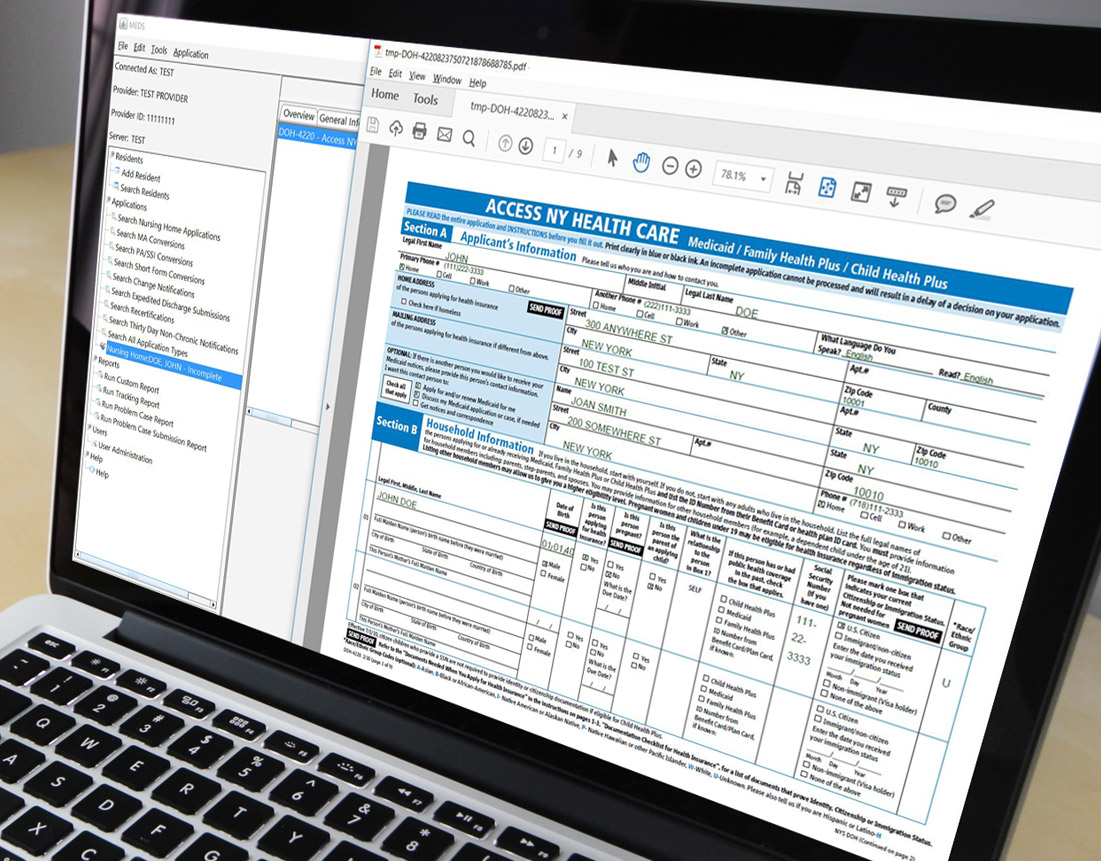Activate the Hand pan tool
This screenshot has height=861, width=1101.
(x=641, y=163)
